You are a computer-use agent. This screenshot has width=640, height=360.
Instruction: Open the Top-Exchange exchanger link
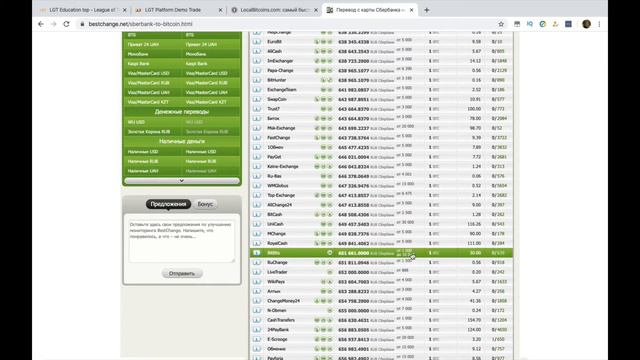[x=281, y=196]
